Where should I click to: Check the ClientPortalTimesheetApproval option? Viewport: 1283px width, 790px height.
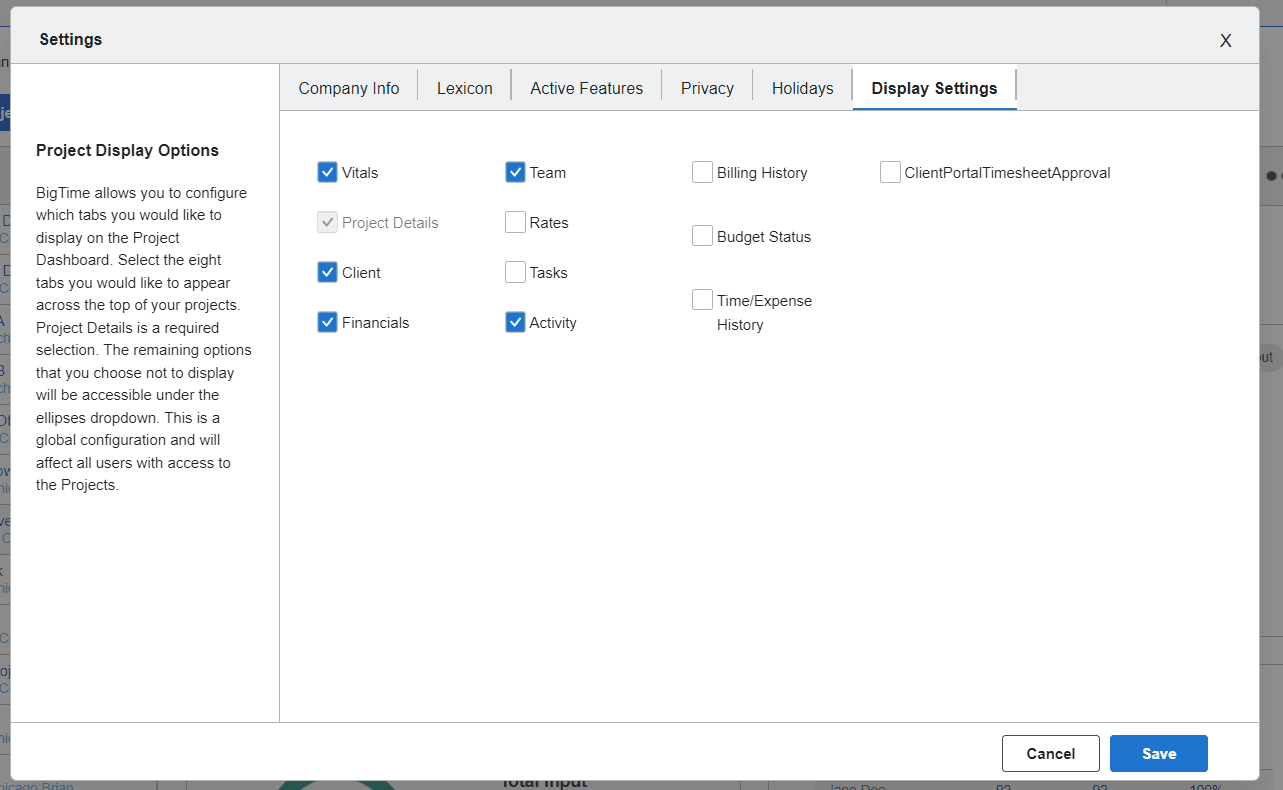pos(889,172)
